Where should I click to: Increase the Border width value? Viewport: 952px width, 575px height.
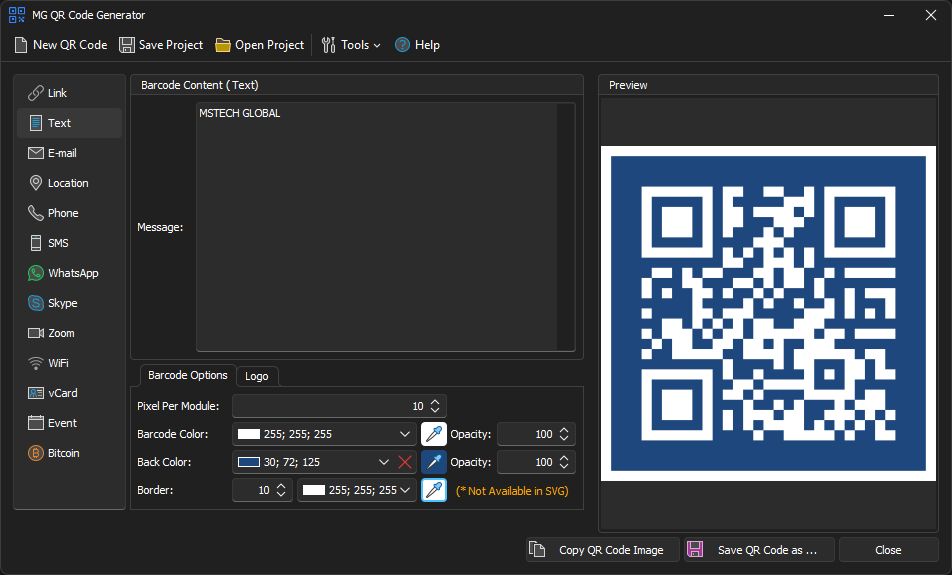coord(281,486)
